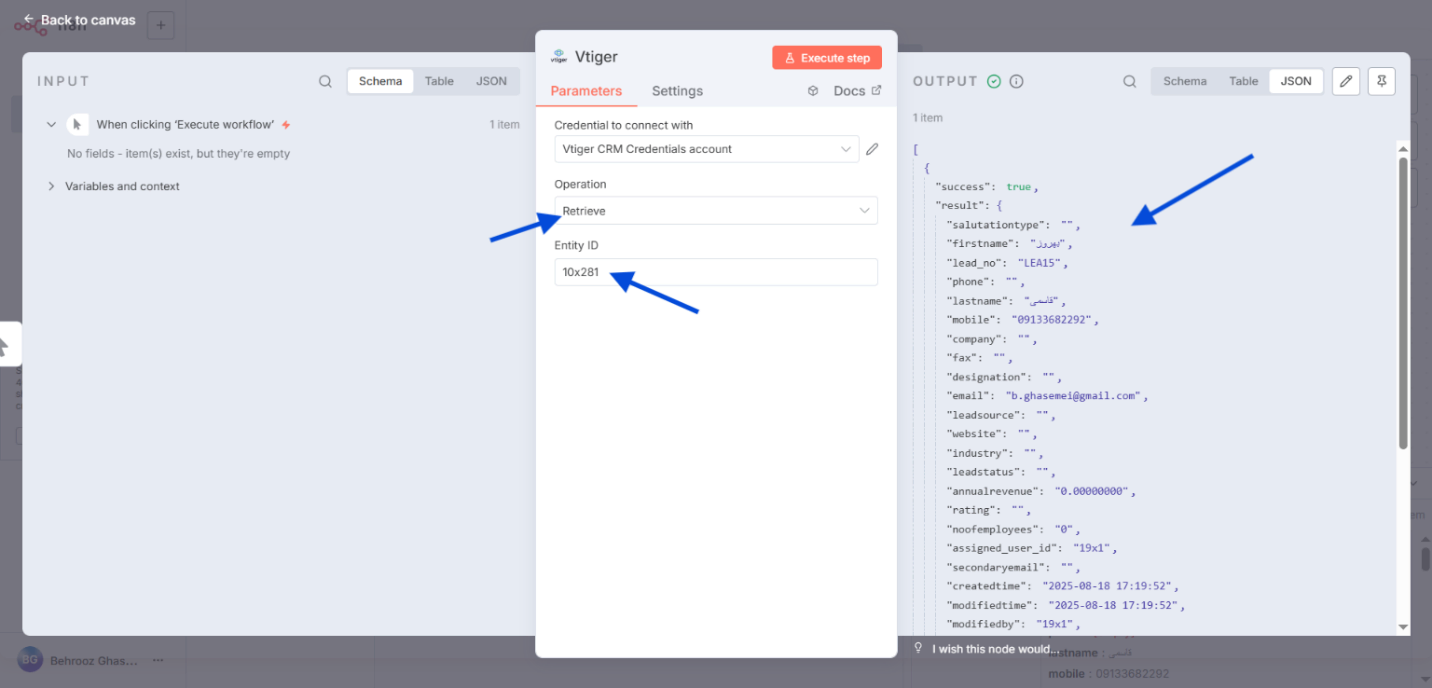
Task: Switch input view to Table
Action: (x=439, y=82)
